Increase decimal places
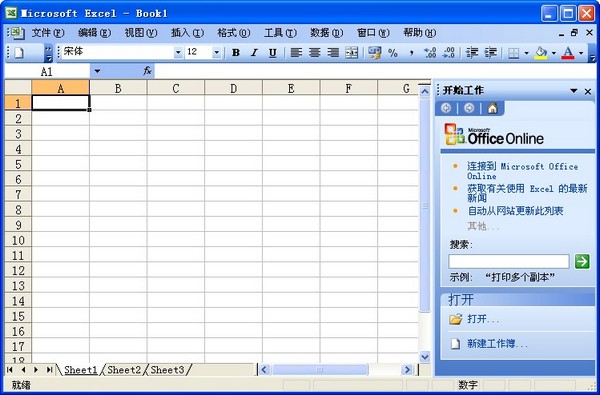 pyautogui.click(x=430, y=53)
